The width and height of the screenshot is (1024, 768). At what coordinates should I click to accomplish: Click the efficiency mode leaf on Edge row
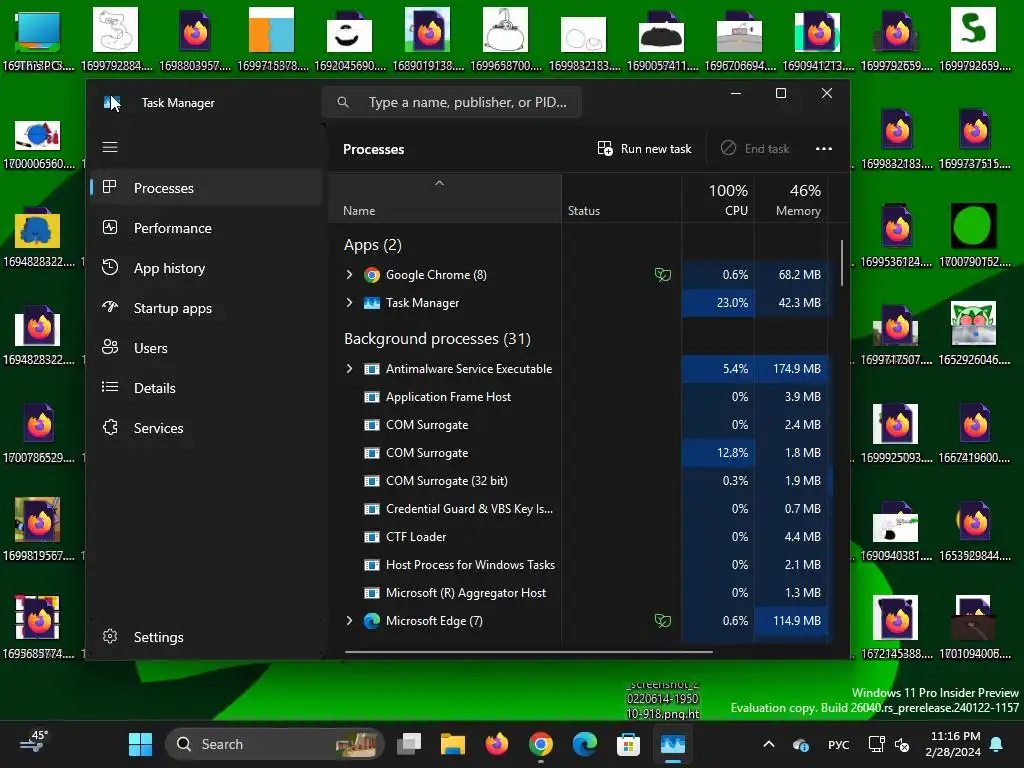click(x=663, y=621)
